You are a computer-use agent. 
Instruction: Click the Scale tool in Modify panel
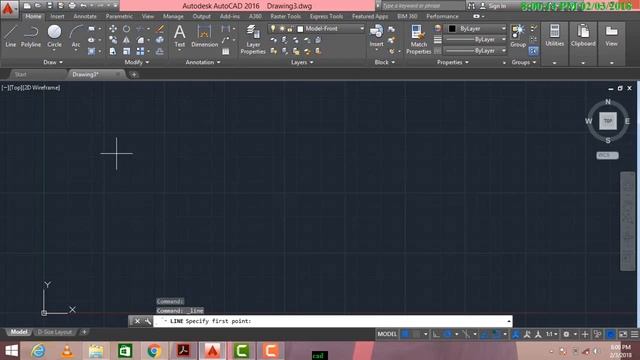click(127, 51)
